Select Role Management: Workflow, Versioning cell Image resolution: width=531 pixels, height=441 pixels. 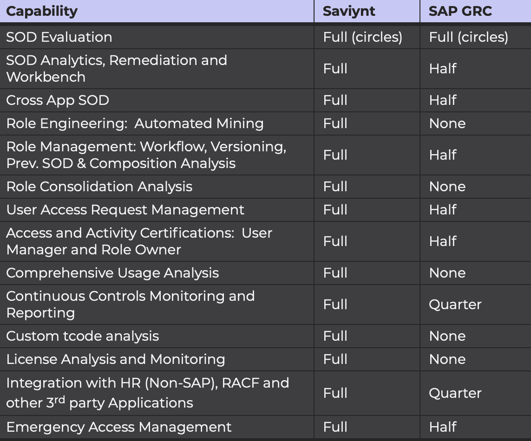(x=157, y=155)
